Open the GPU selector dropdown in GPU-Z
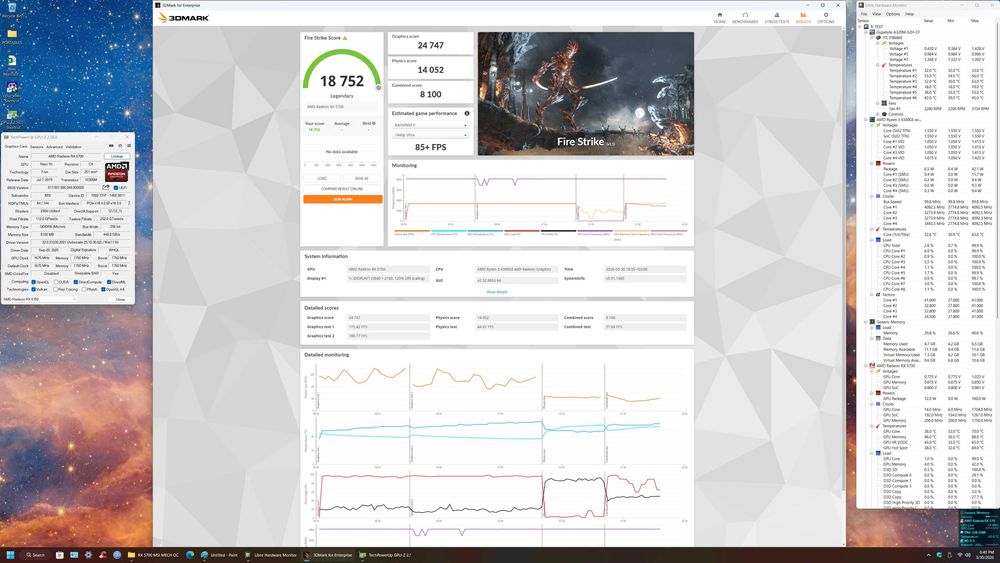Screen dimensions: 1000x563 pos(40,299)
